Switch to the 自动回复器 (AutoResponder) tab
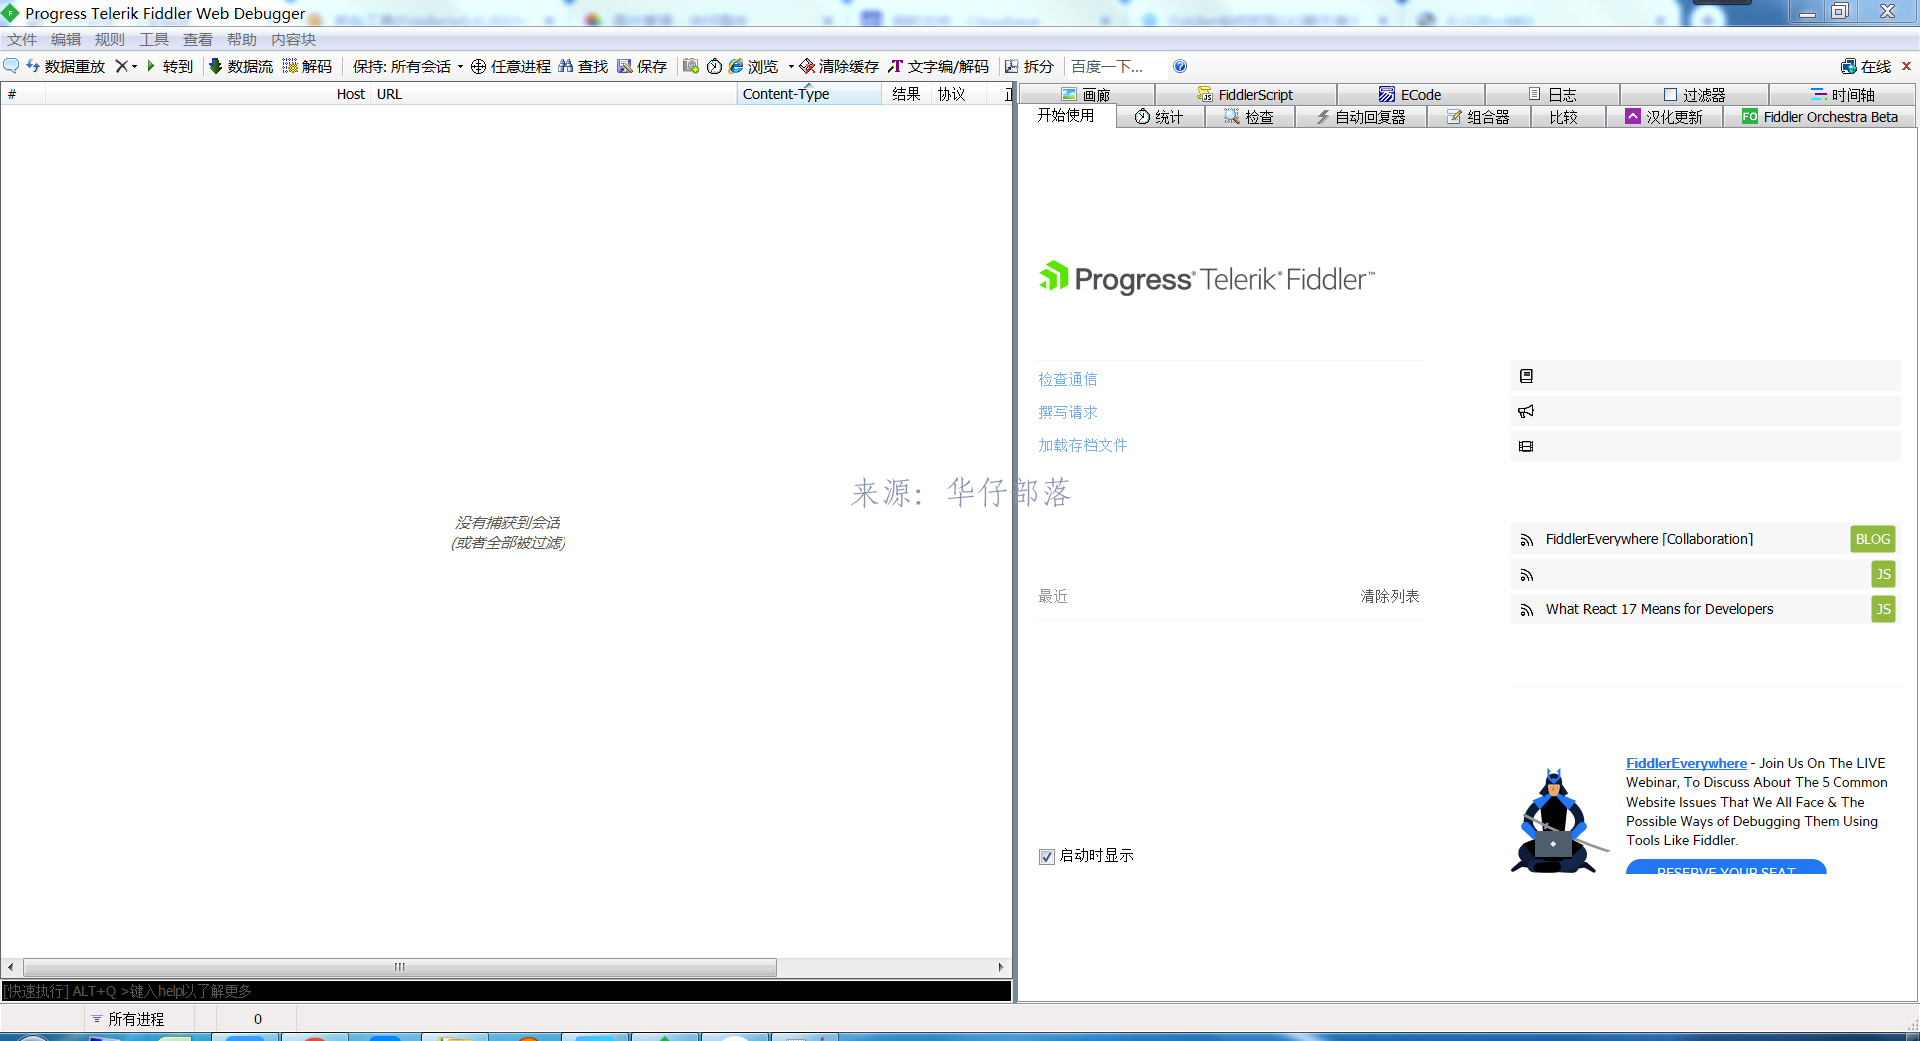The height and width of the screenshot is (1041, 1920). pos(1360,117)
